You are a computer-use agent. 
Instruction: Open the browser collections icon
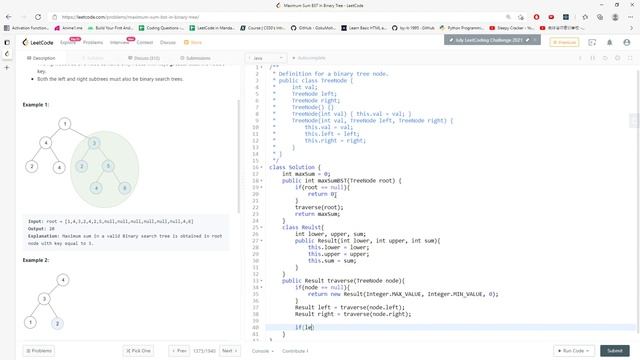tap(600, 17)
